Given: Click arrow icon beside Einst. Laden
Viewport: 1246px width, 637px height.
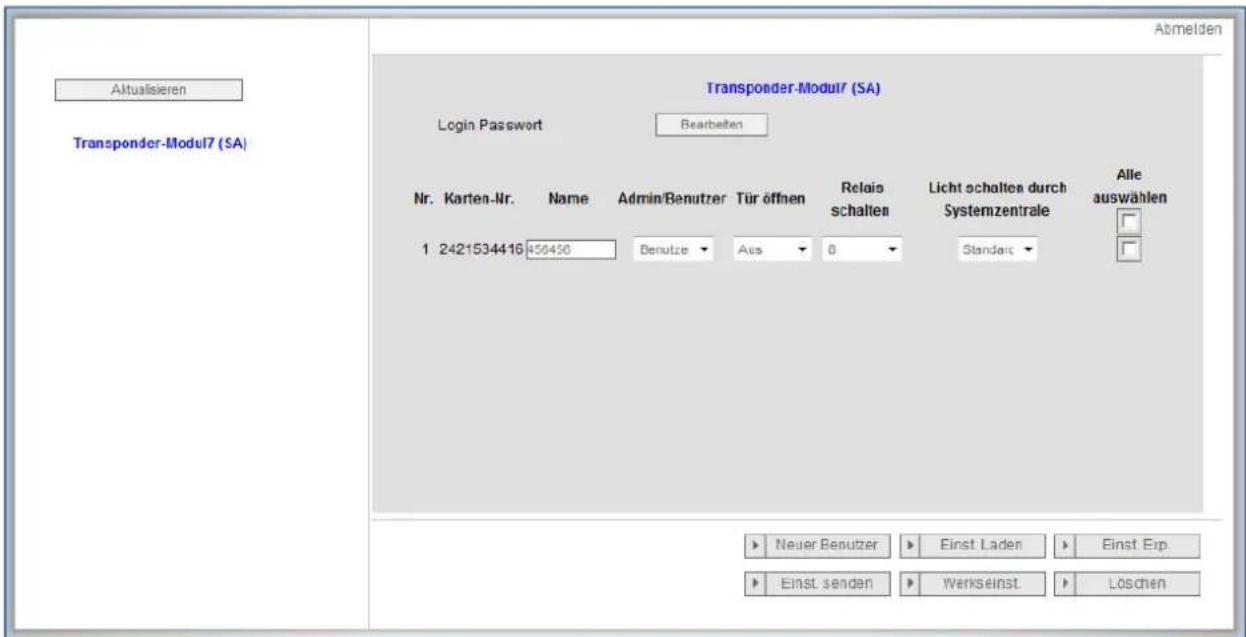Looking at the screenshot, I should click(x=911, y=545).
